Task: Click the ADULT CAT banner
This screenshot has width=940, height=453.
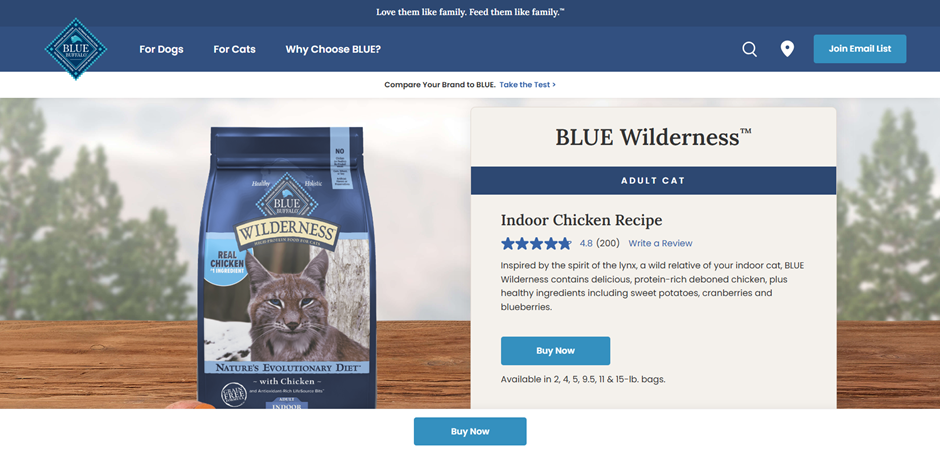Action: 653,180
